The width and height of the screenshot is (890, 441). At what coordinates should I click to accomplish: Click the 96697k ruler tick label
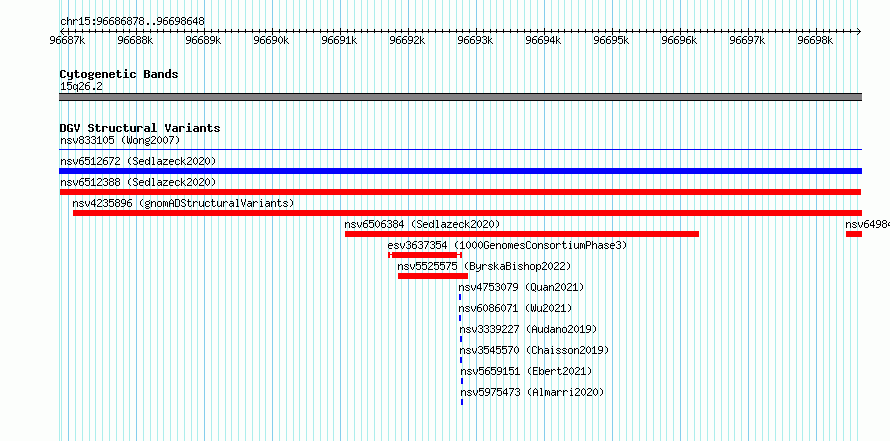[748, 40]
